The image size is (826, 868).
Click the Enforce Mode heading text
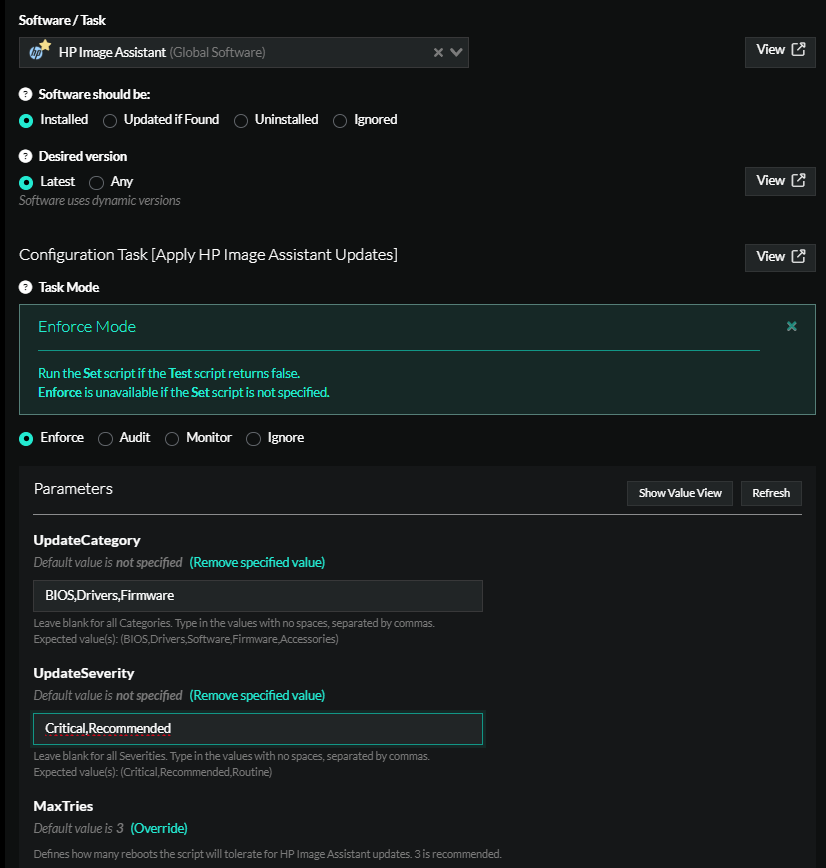pyautogui.click(x=87, y=327)
